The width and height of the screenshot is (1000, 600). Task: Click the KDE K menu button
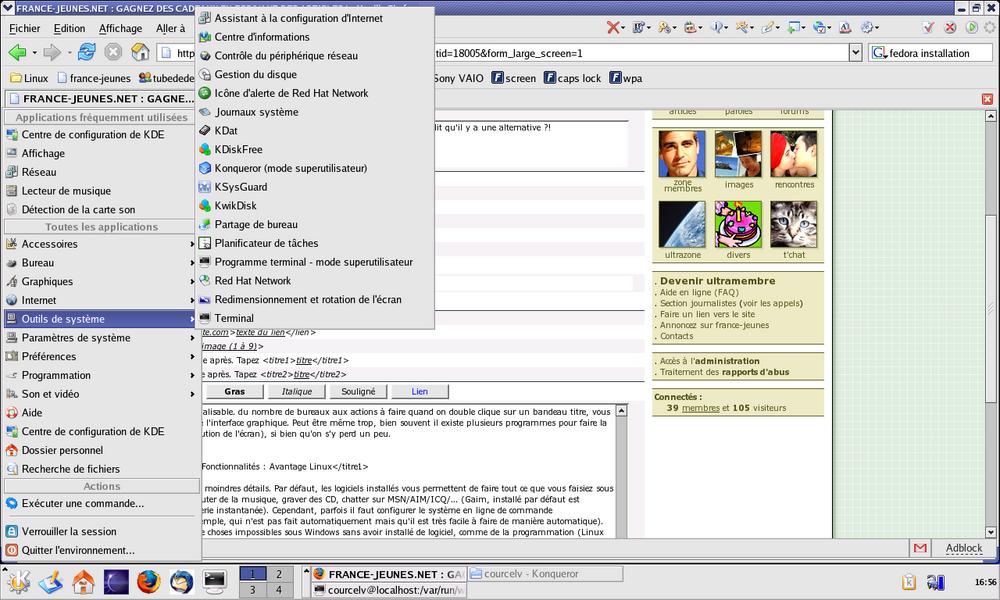coord(19,581)
